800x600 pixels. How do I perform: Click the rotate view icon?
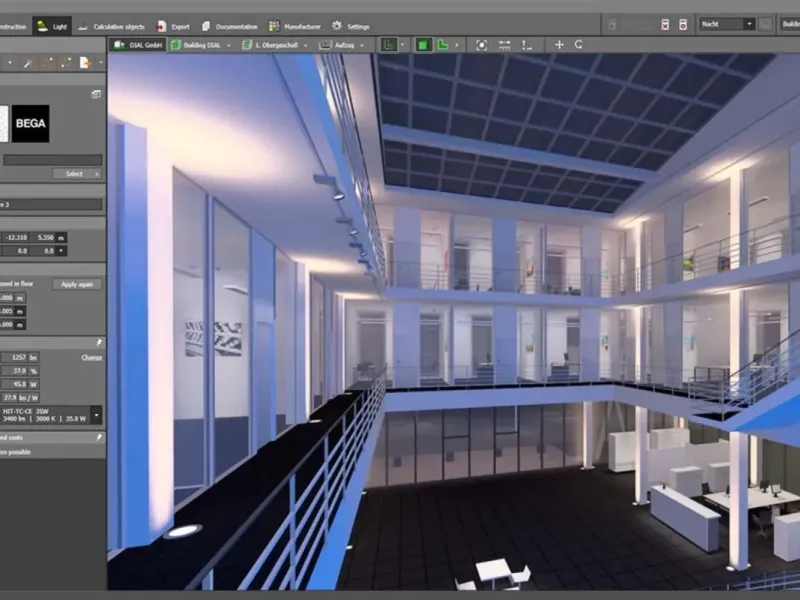coord(579,44)
